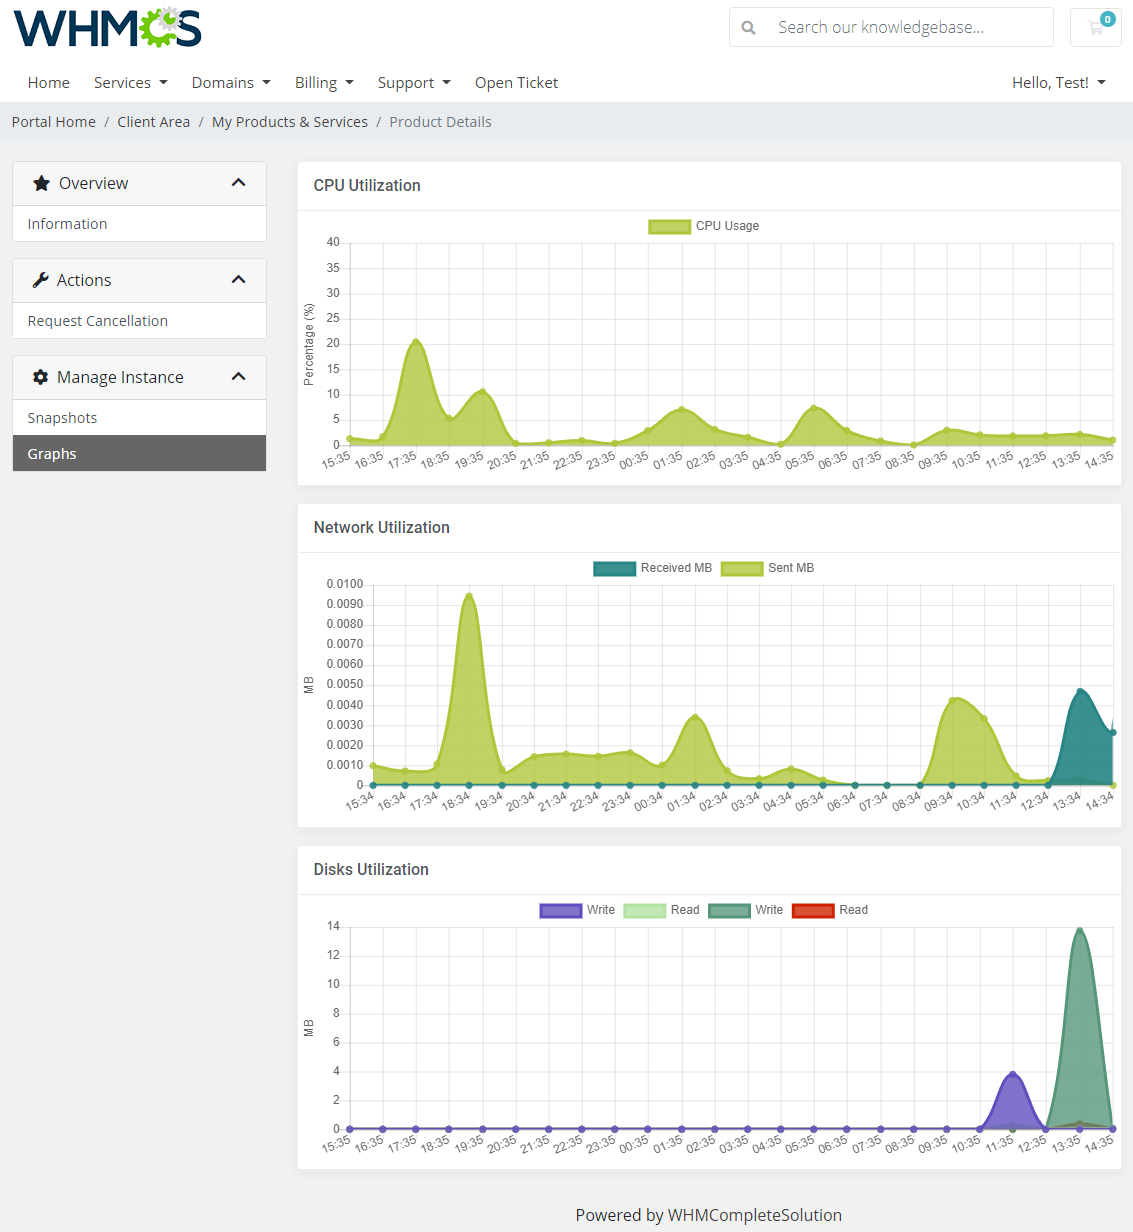
Task: Open the Services dropdown
Action: (130, 82)
